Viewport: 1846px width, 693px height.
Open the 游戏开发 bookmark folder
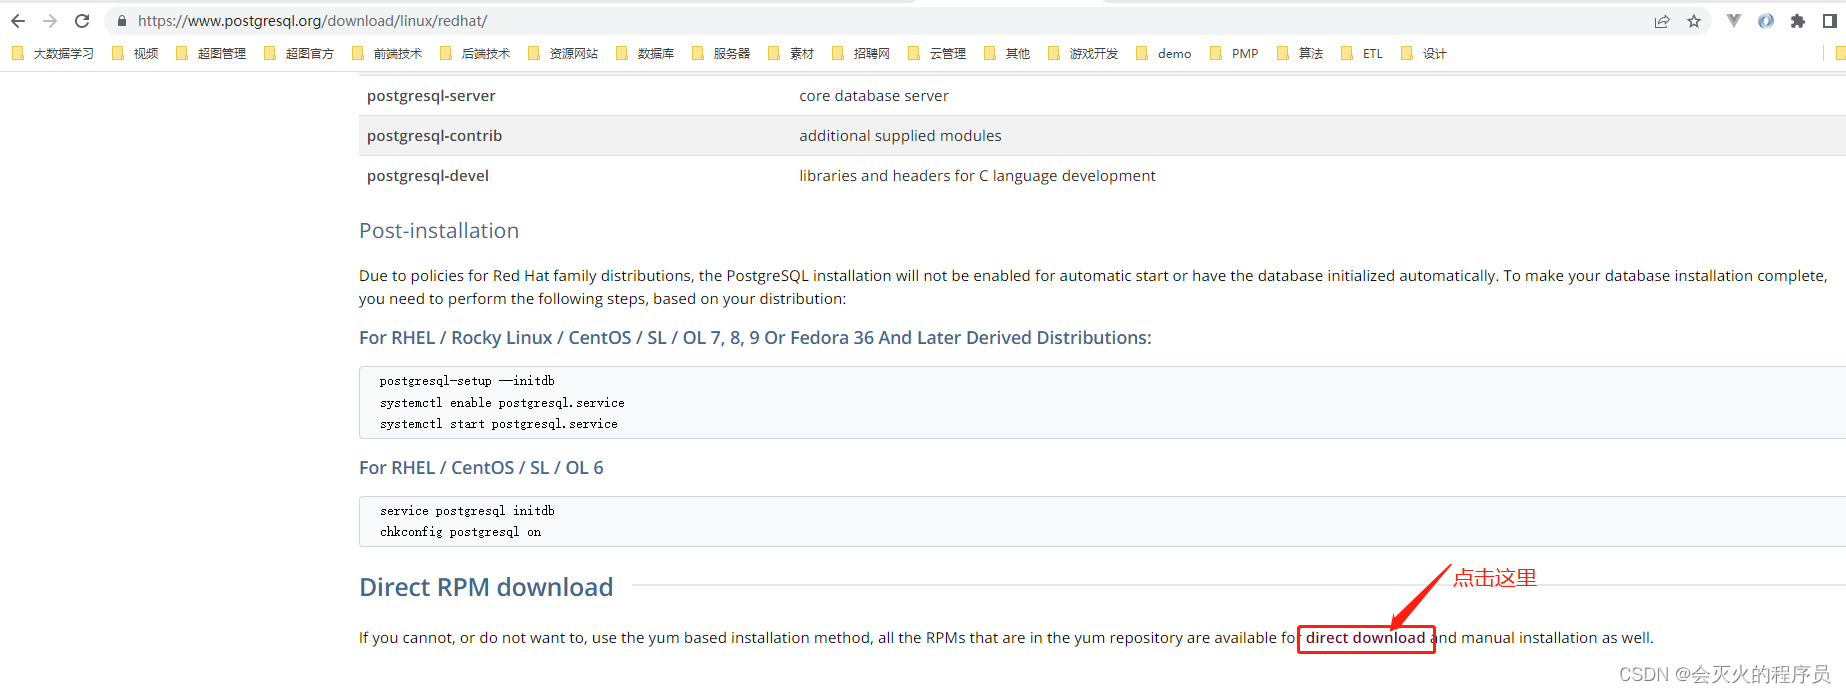(1083, 54)
